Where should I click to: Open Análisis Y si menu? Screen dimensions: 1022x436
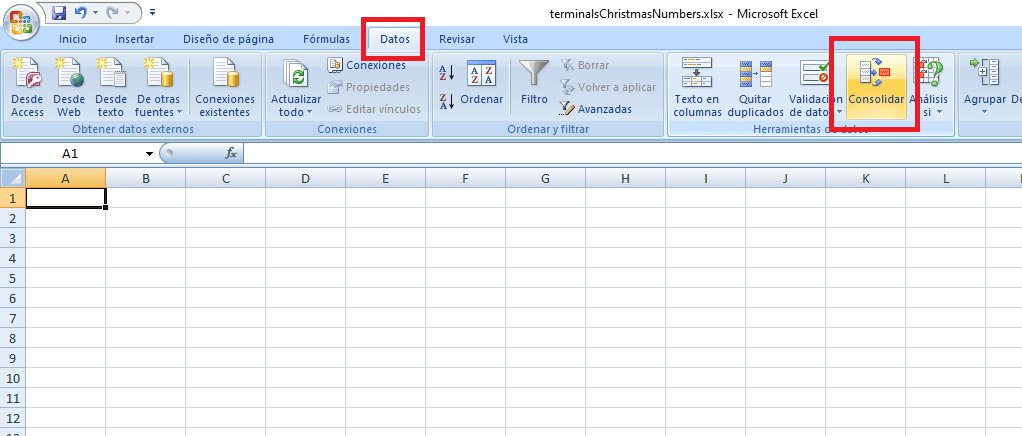pyautogui.click(x=928, y=87)
